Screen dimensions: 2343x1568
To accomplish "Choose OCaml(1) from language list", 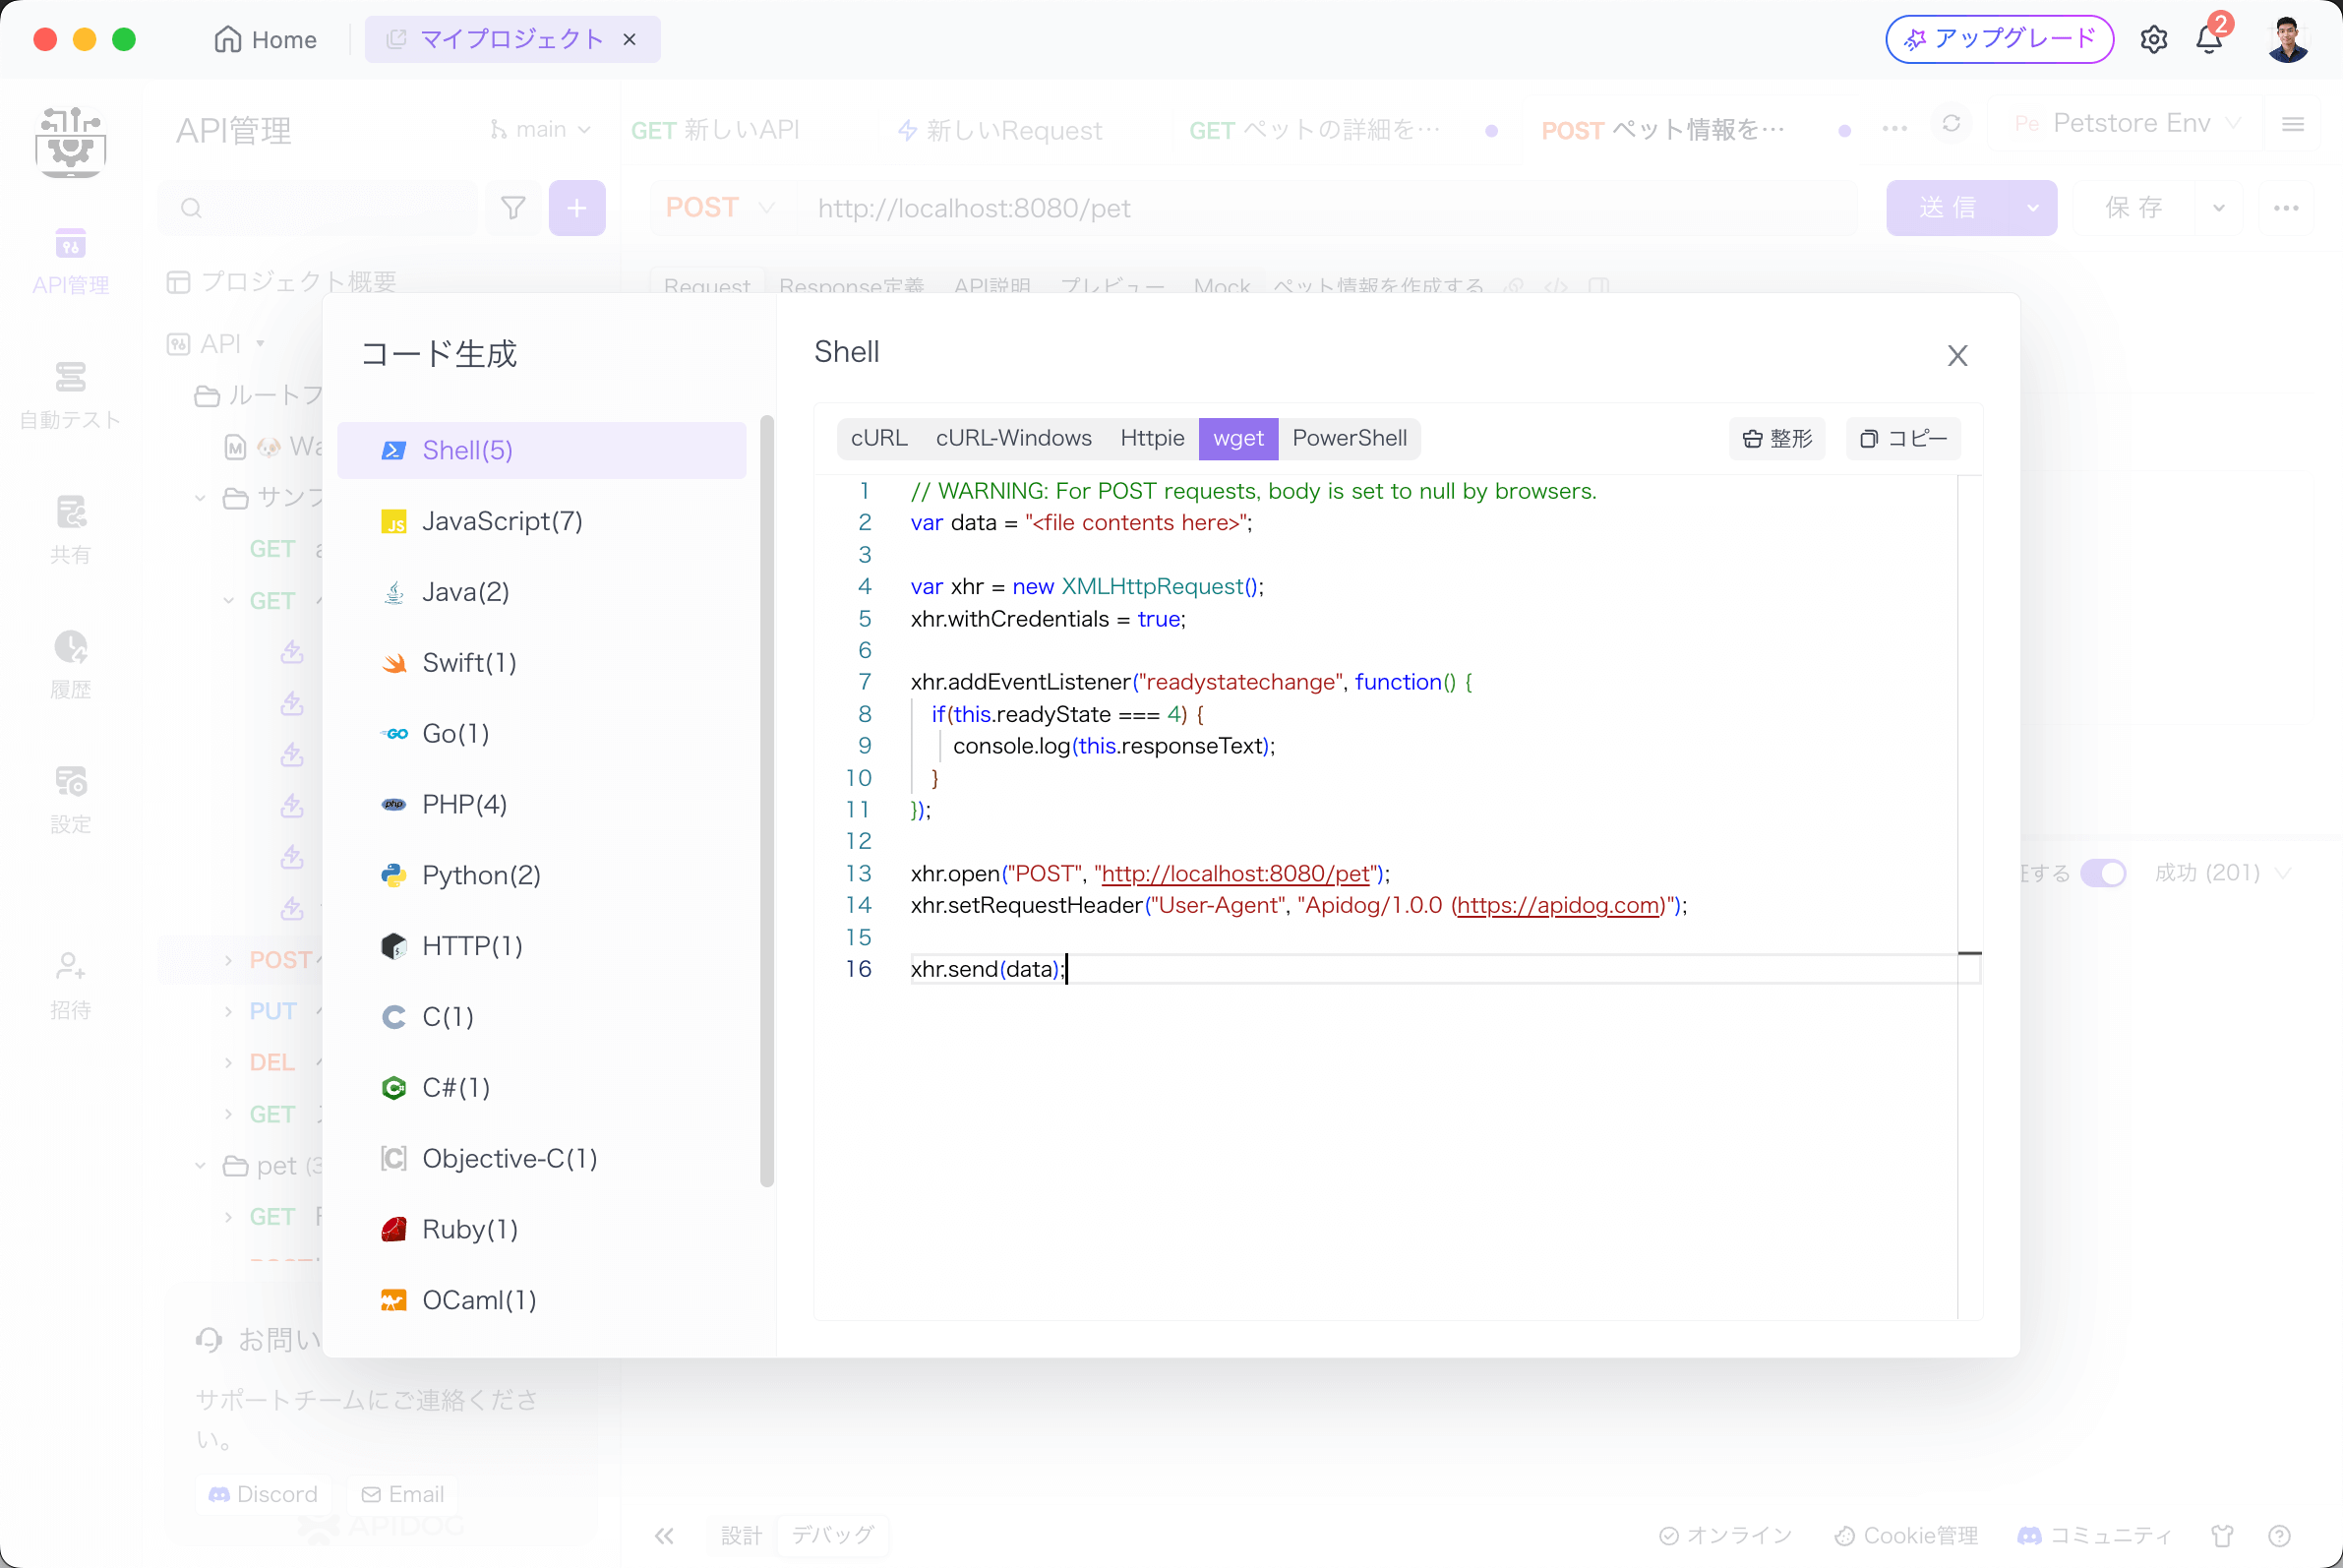I will point(541,1300).
